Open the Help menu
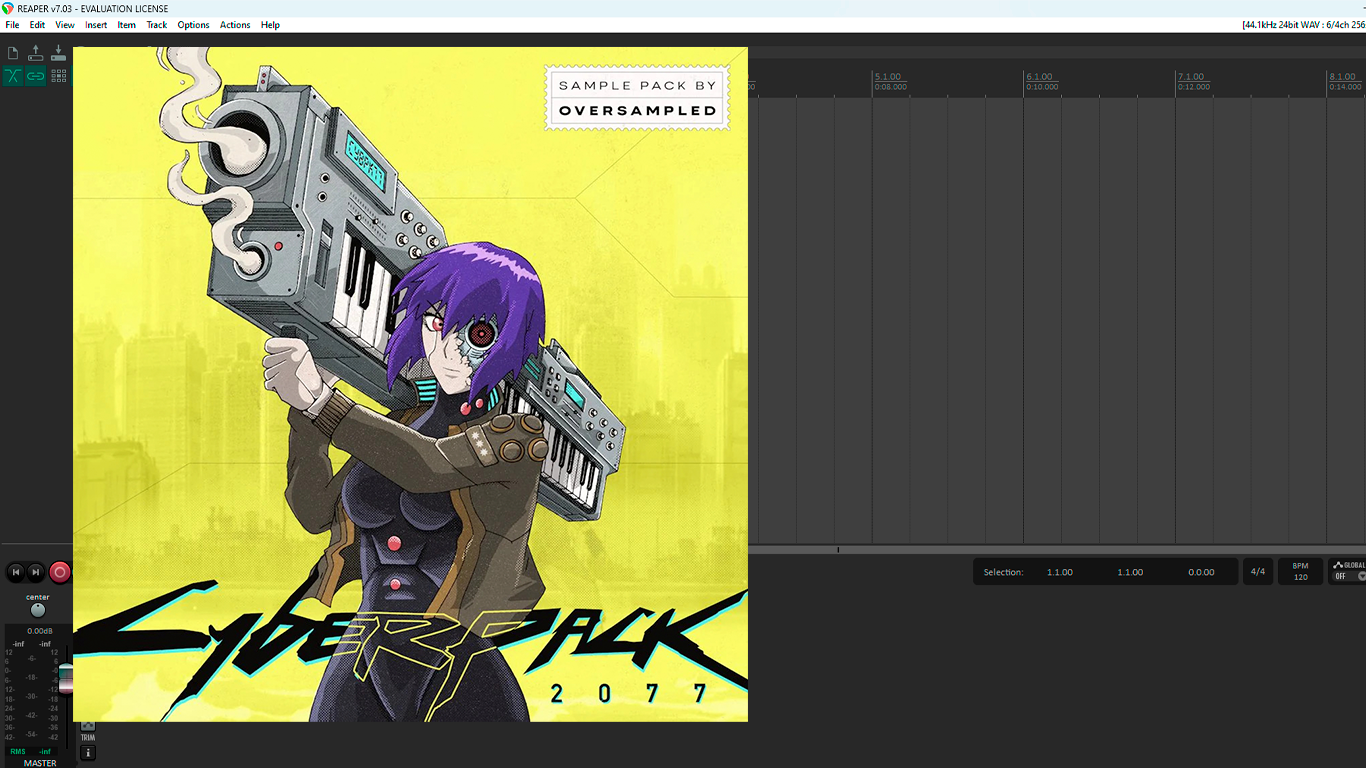 pyautogui.click(x=270, y=25)
